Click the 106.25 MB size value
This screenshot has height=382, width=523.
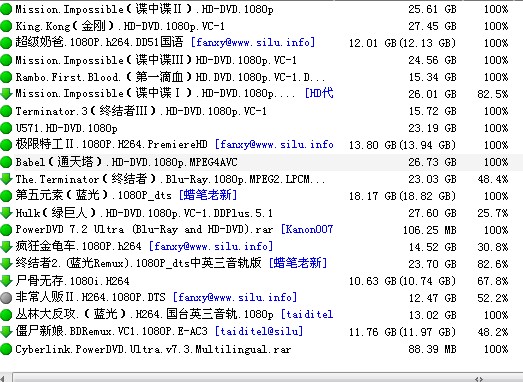click(x=429, y=230)
